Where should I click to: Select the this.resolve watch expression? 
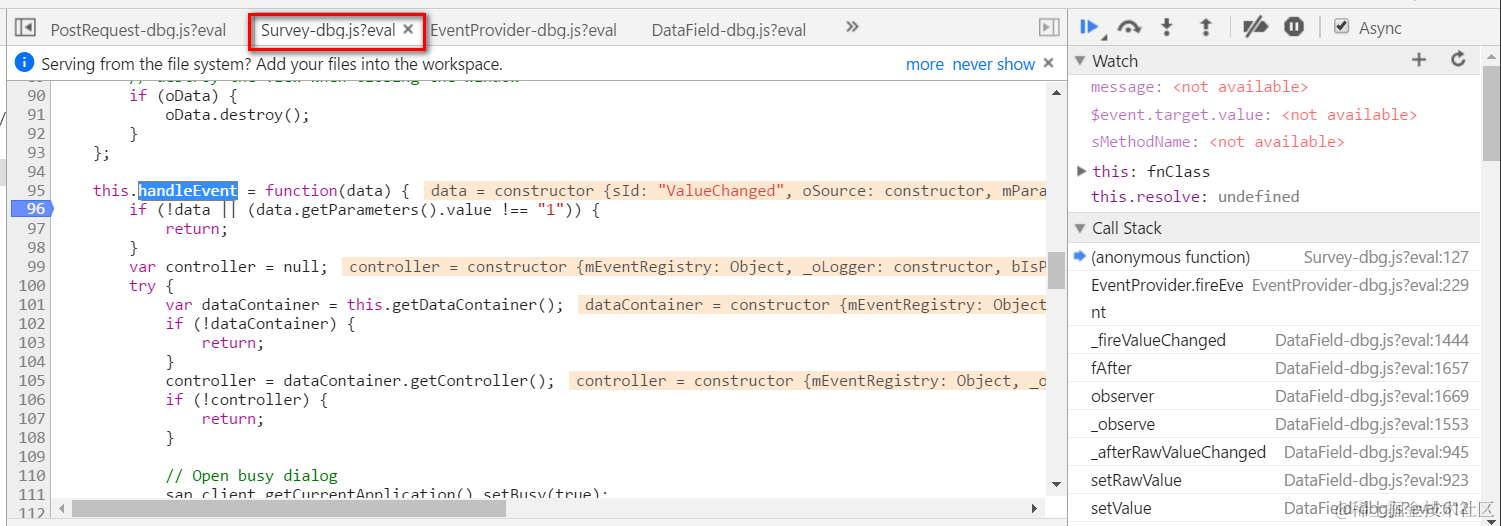1195,196
